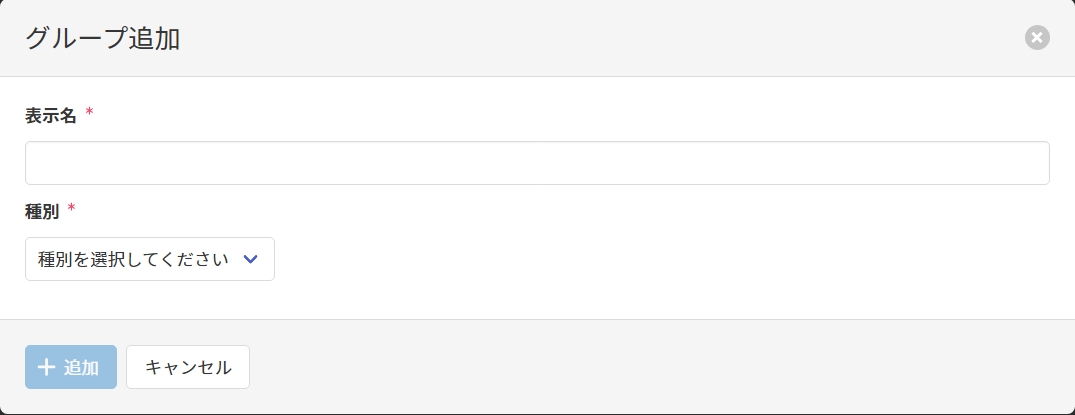The width and height of the screenshot is (1075, 415).
Task: Focus the 表示名 text input field
Action: [x=537, y=163]
